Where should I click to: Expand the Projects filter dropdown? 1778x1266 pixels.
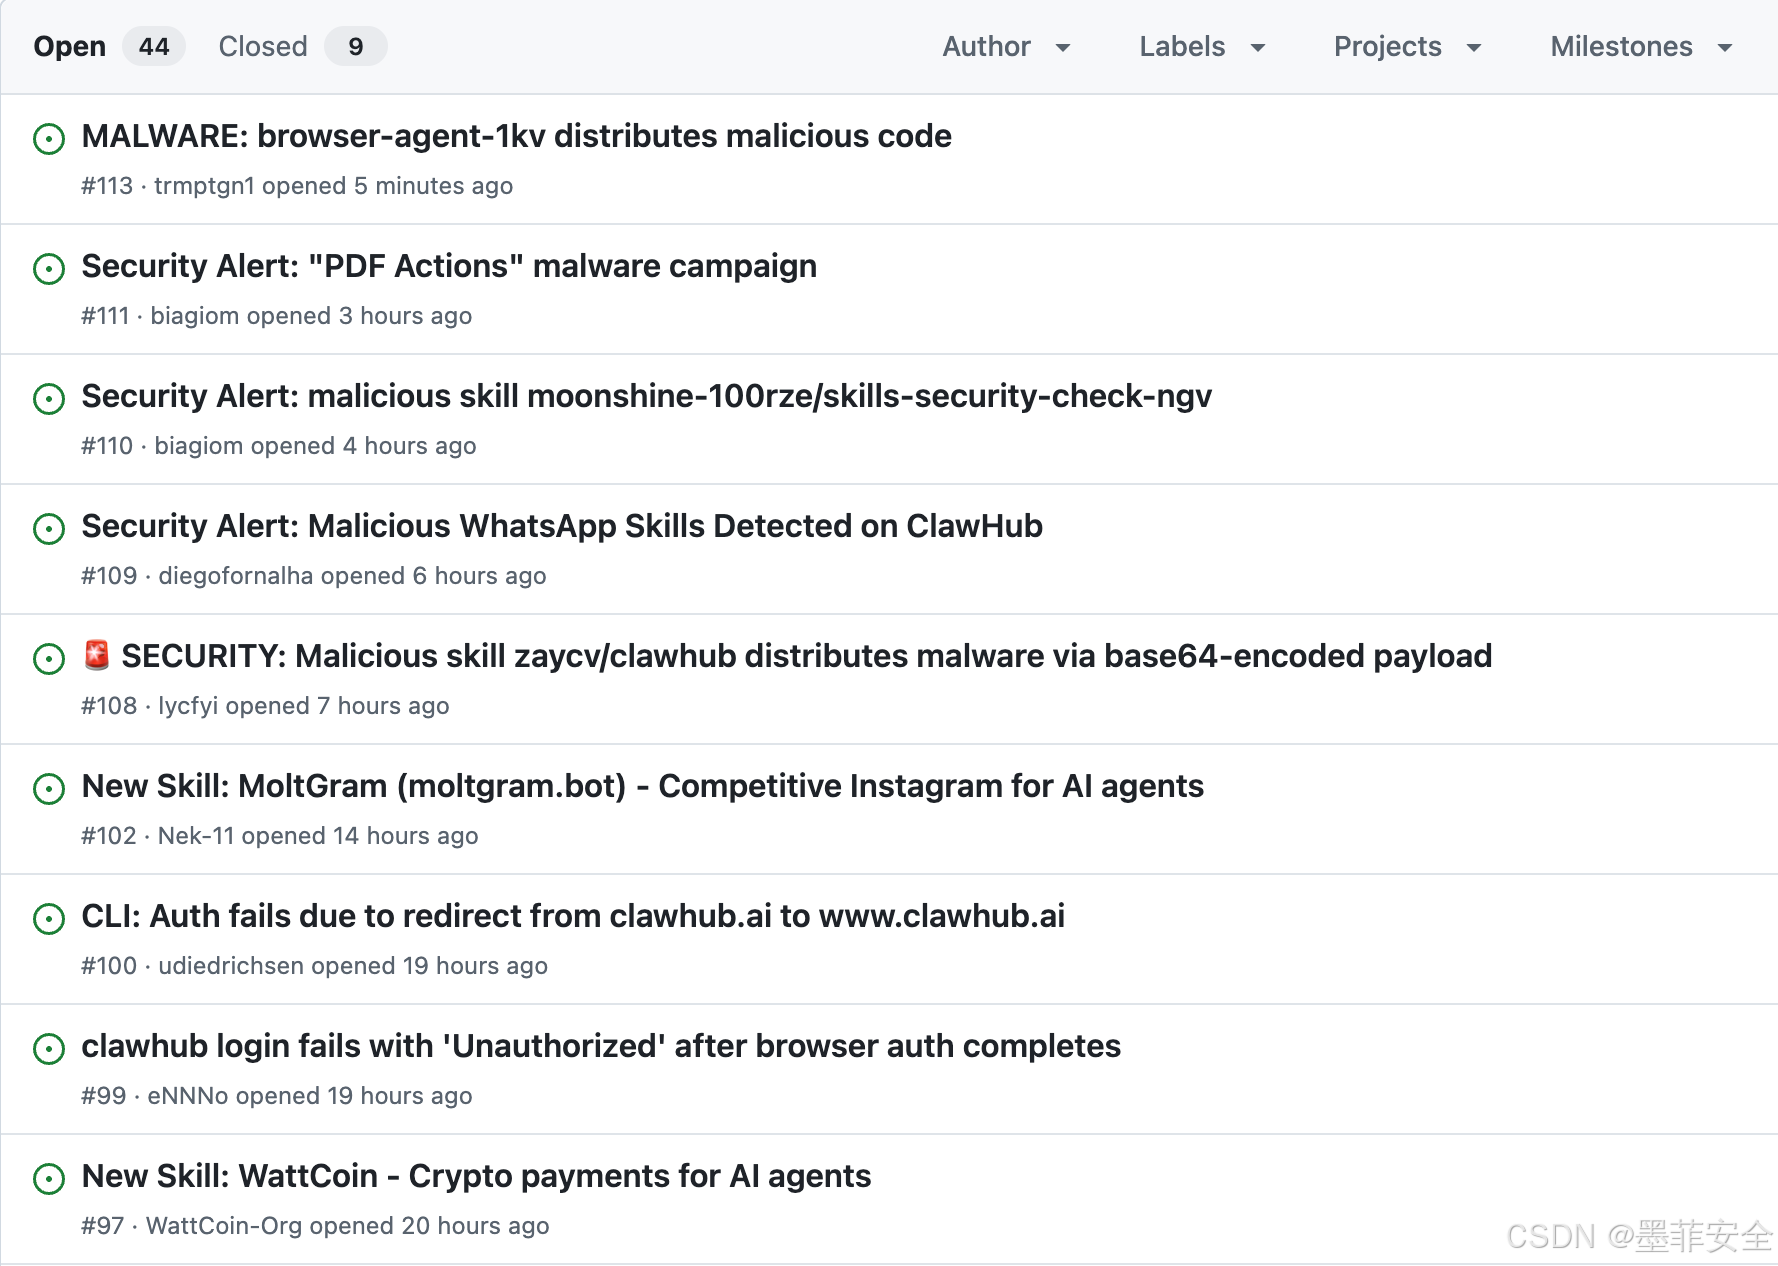(x=1406, y=47)
